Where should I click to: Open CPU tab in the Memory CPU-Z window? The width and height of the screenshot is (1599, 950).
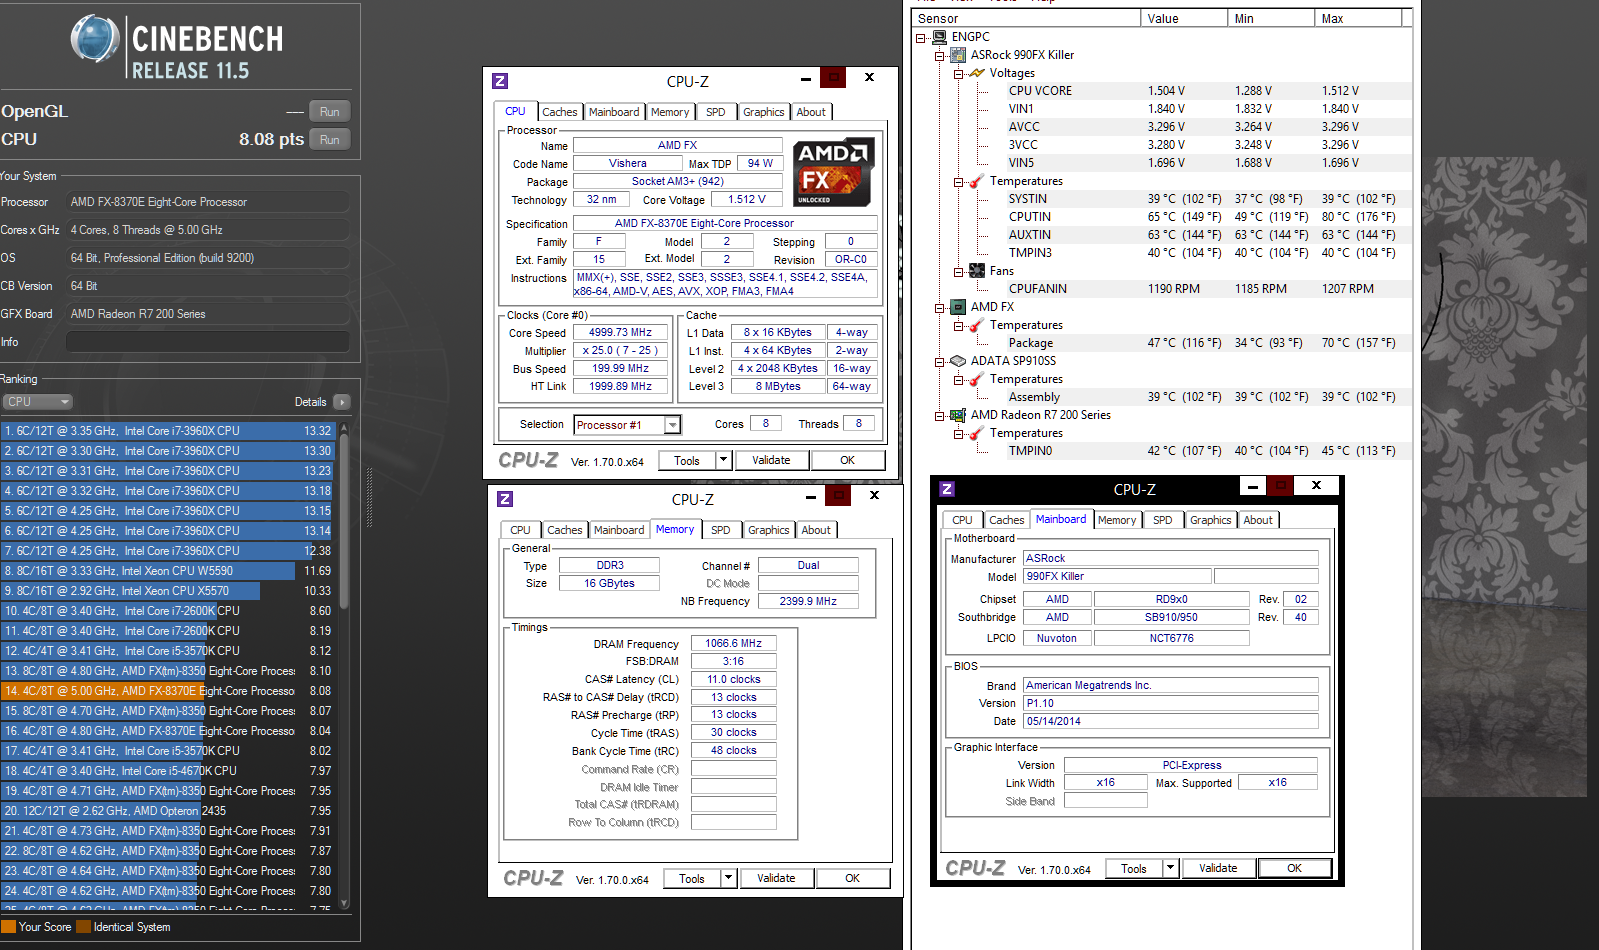click(520, 530)
